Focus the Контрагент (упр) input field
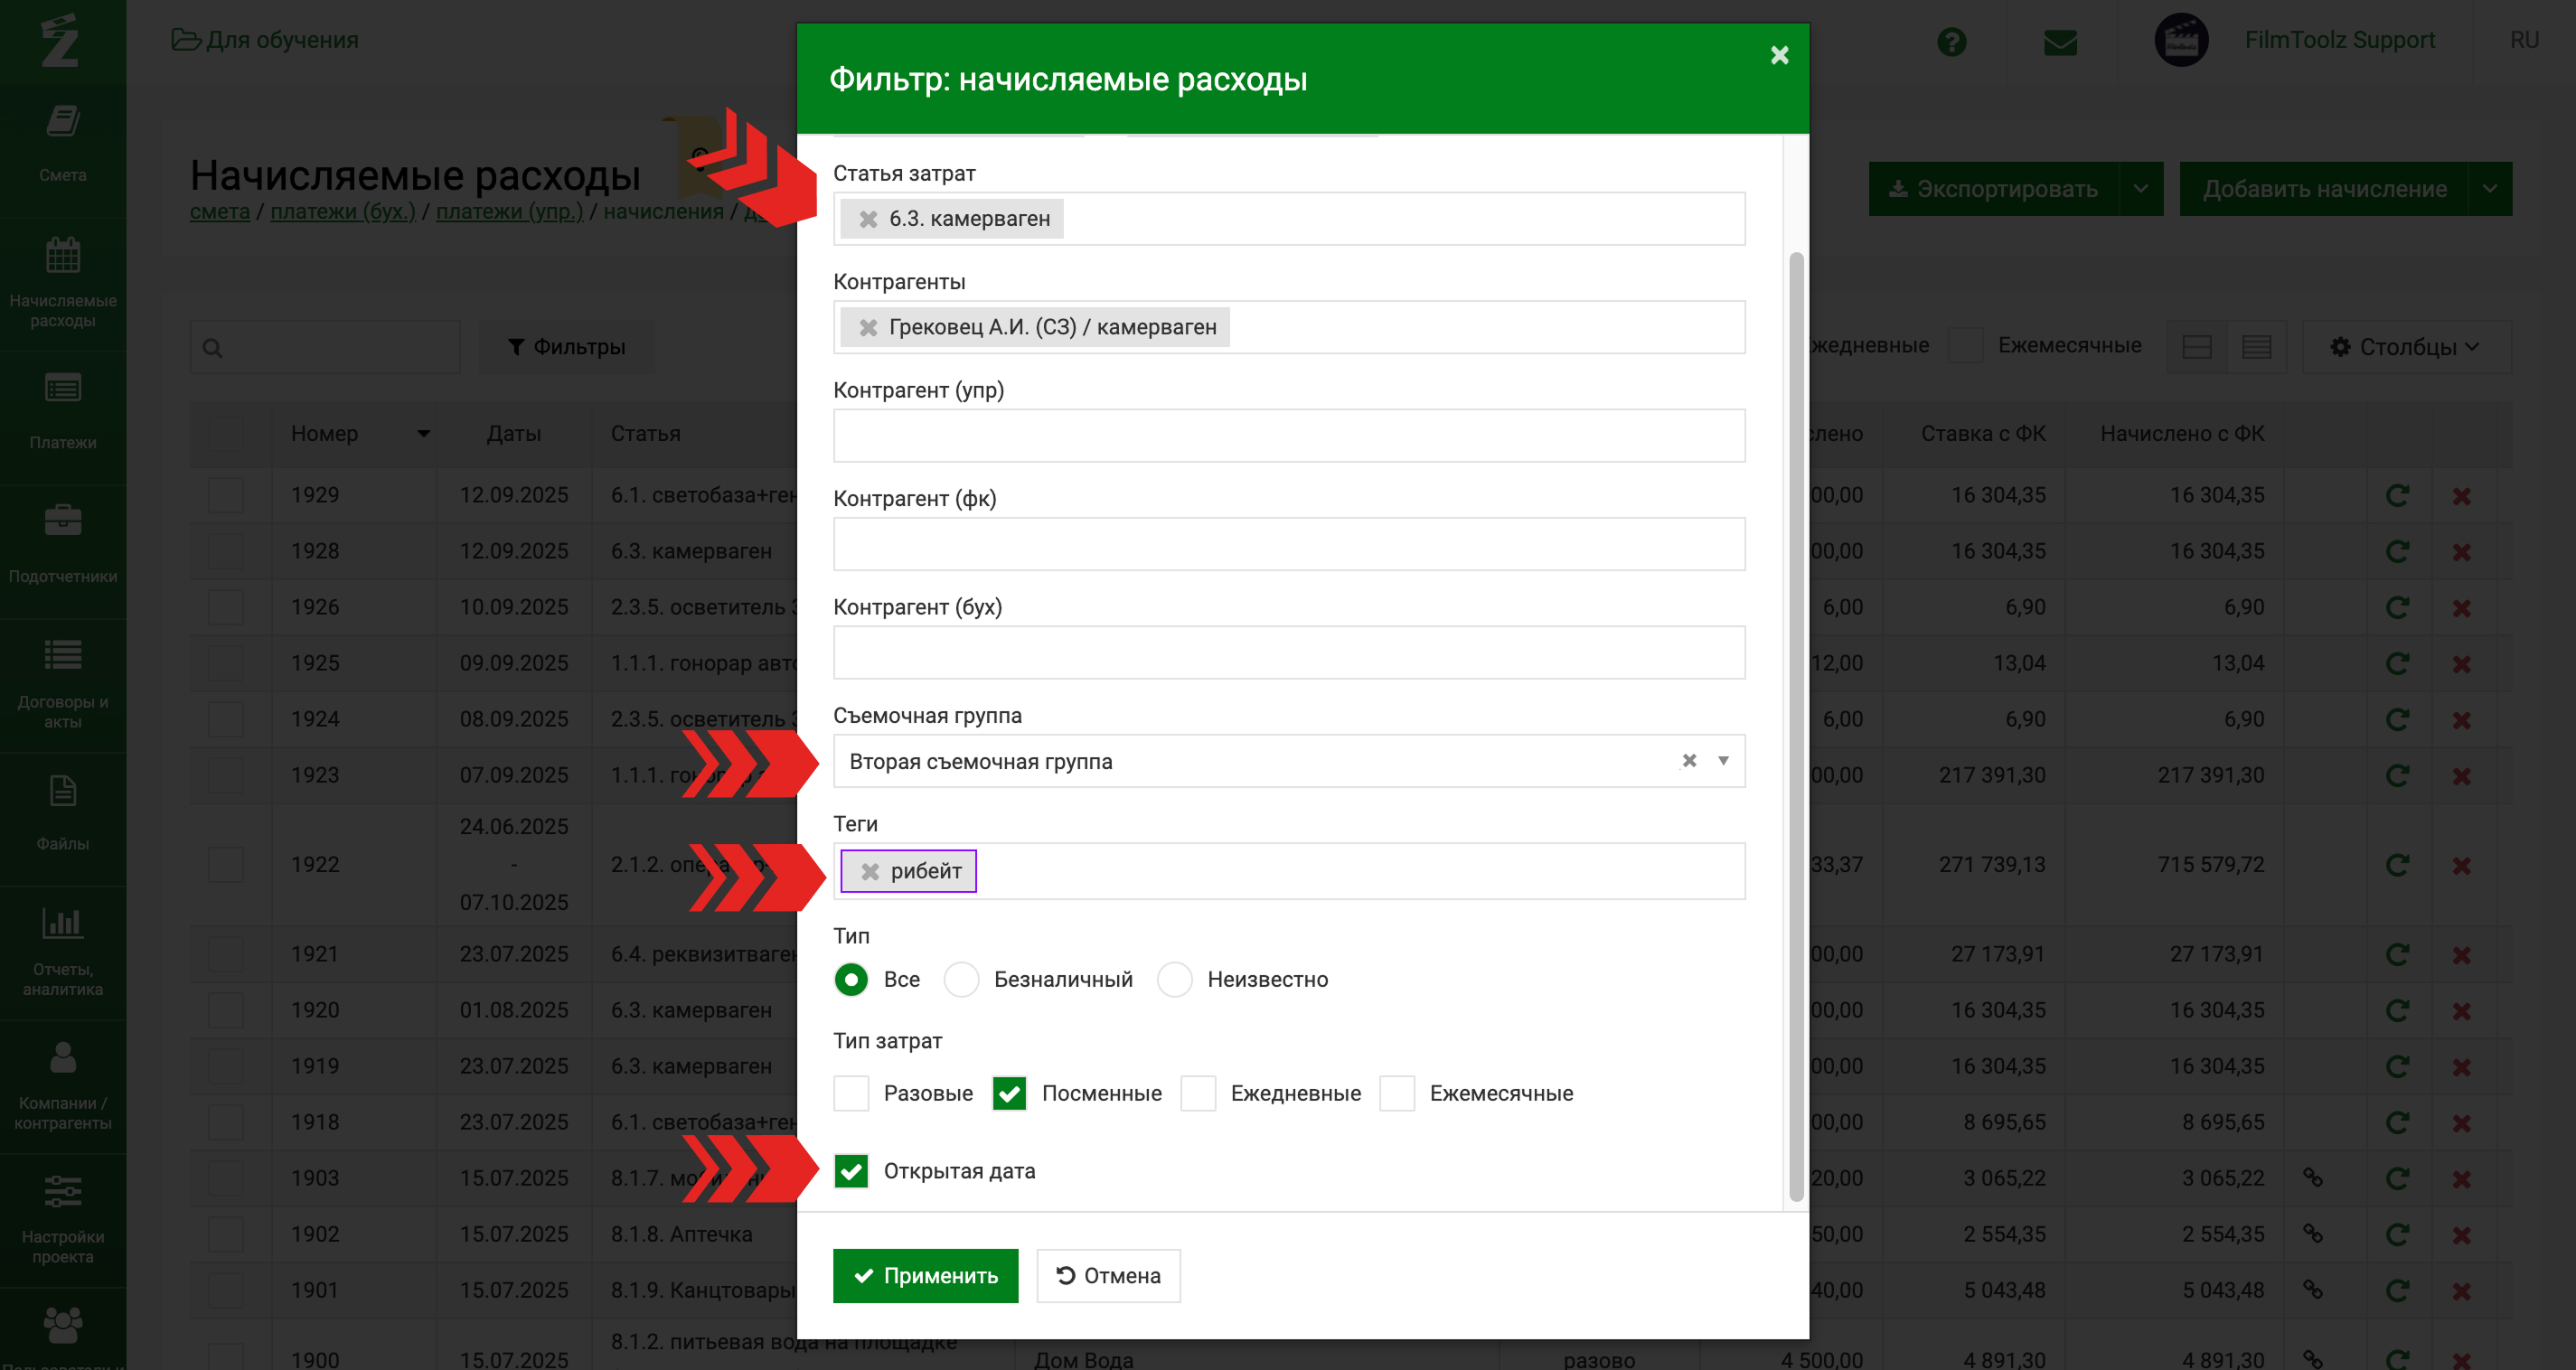The height and width of the screenshot is (1370, 2576). point(1289,436)
